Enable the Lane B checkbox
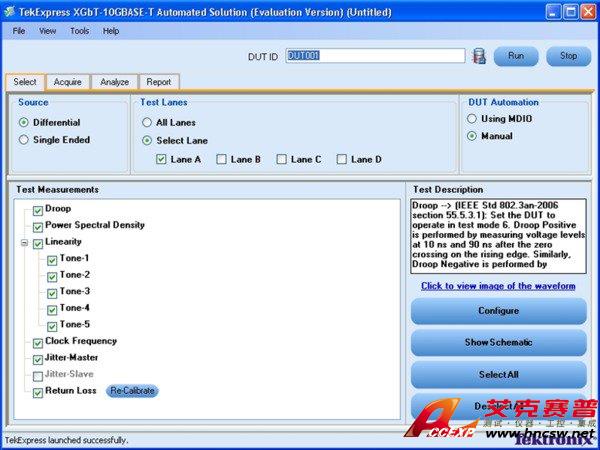 [x=222, y=159]
